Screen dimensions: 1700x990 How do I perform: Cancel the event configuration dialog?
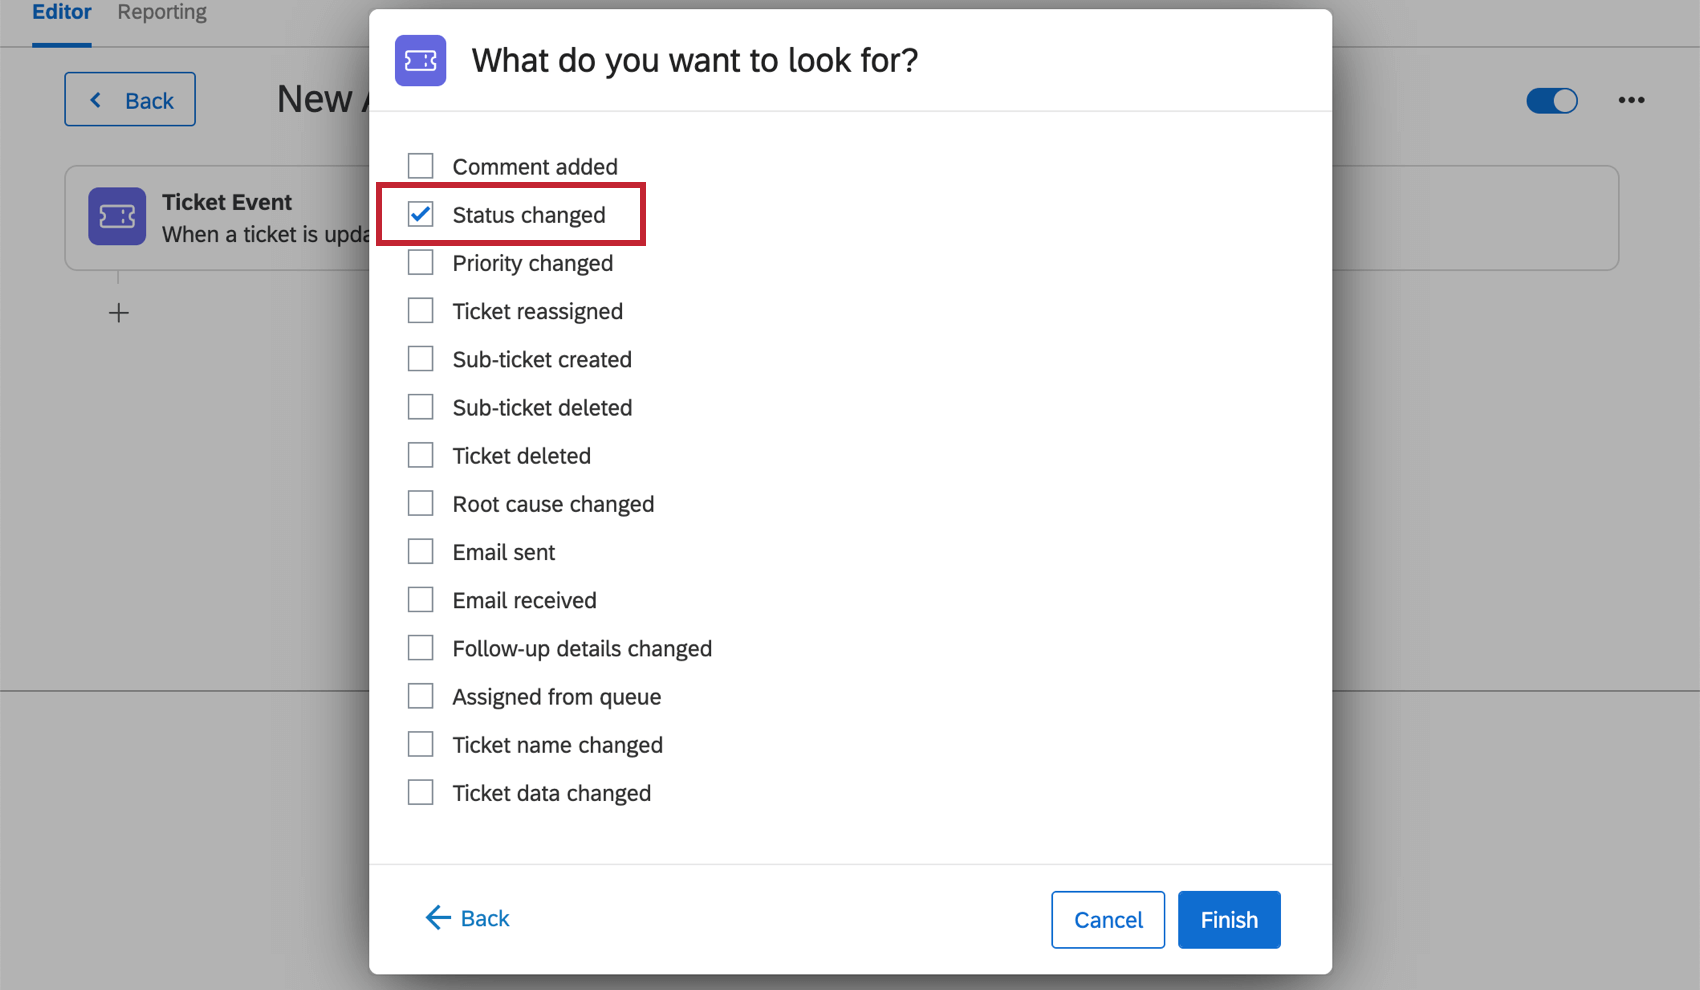tap(1107, 919)
